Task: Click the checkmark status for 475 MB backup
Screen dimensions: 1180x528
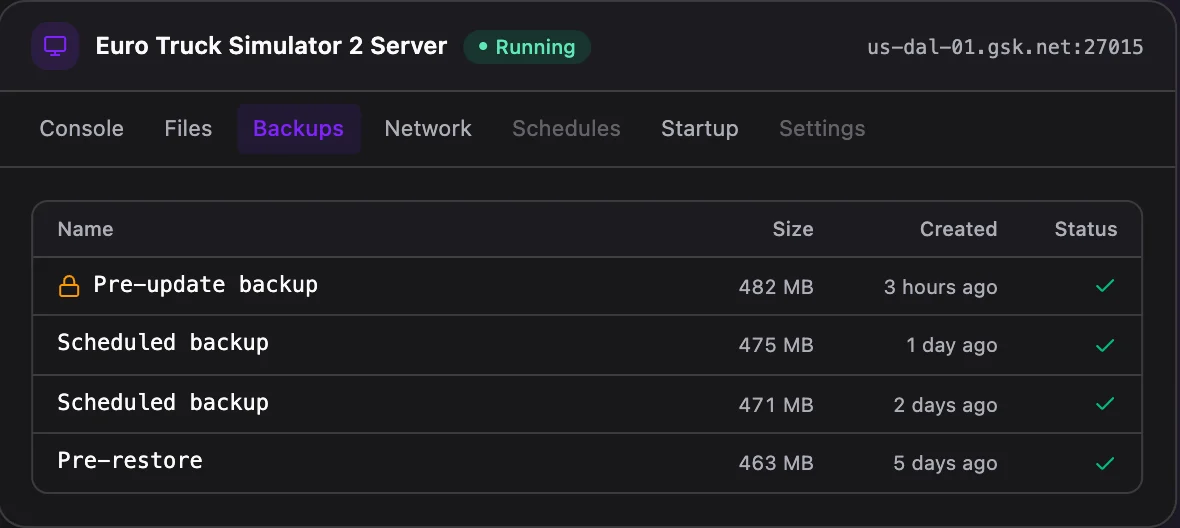Action: coord(1105,345)
